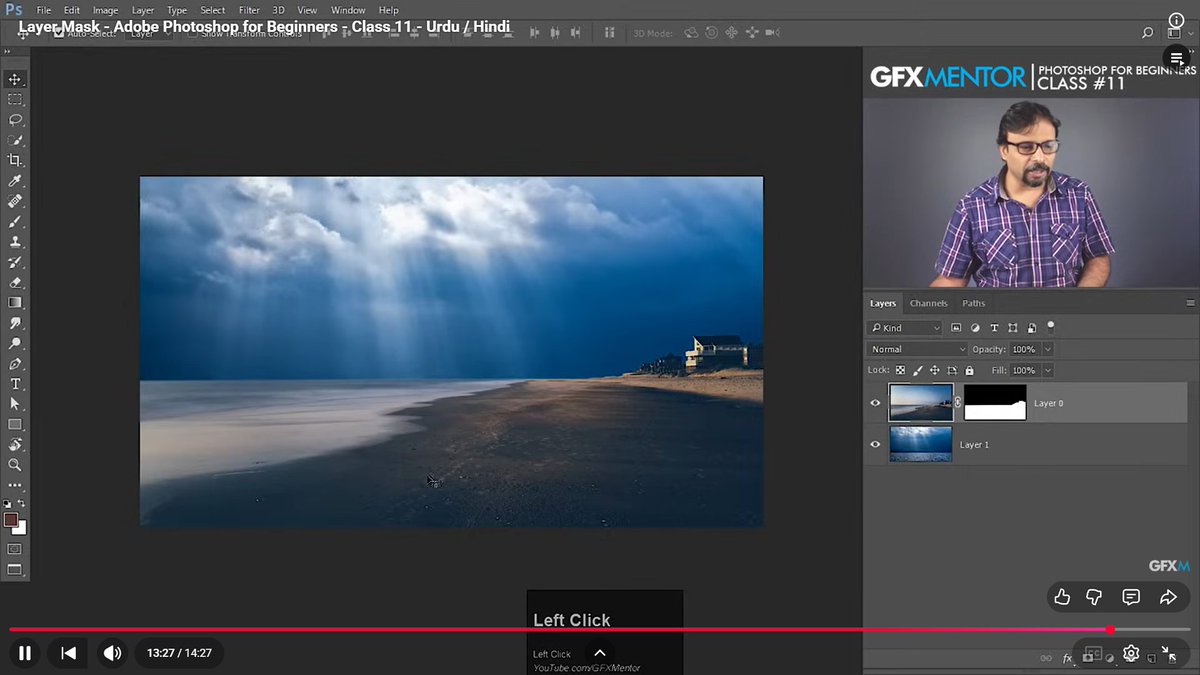
Task: Click the pixel layer filter icon
Action: [956, 328]
